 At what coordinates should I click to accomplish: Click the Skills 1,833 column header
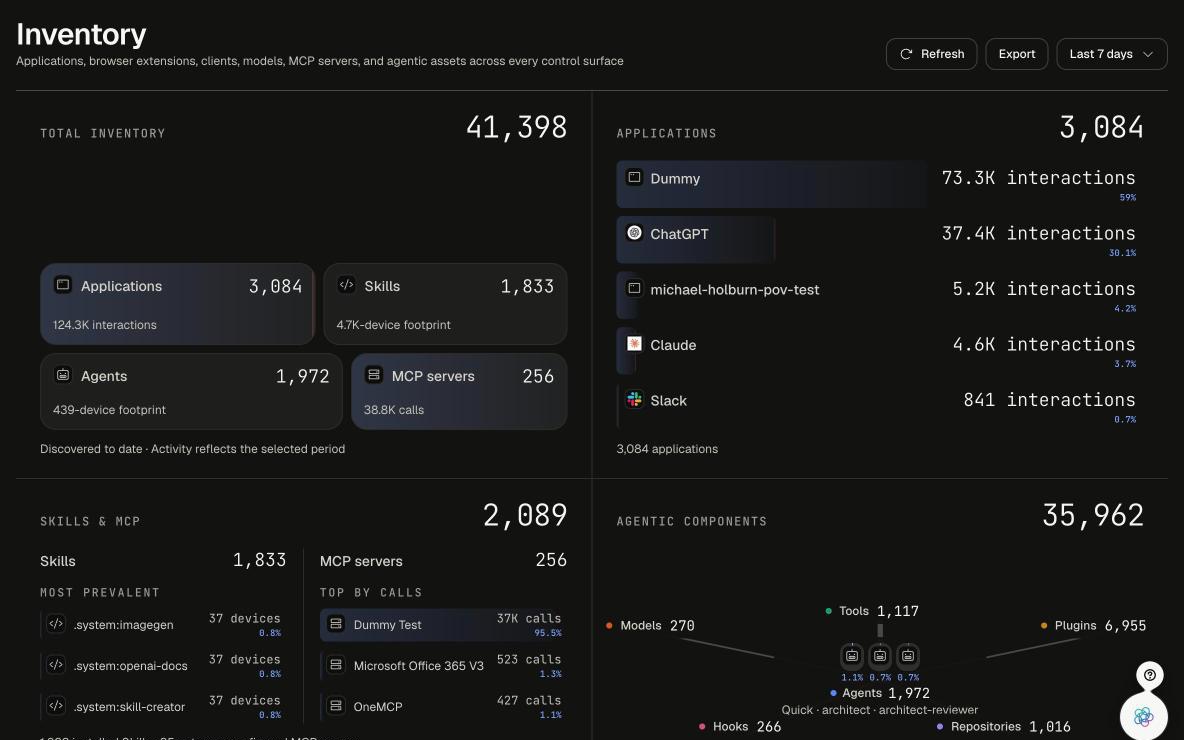pos(163,560)
